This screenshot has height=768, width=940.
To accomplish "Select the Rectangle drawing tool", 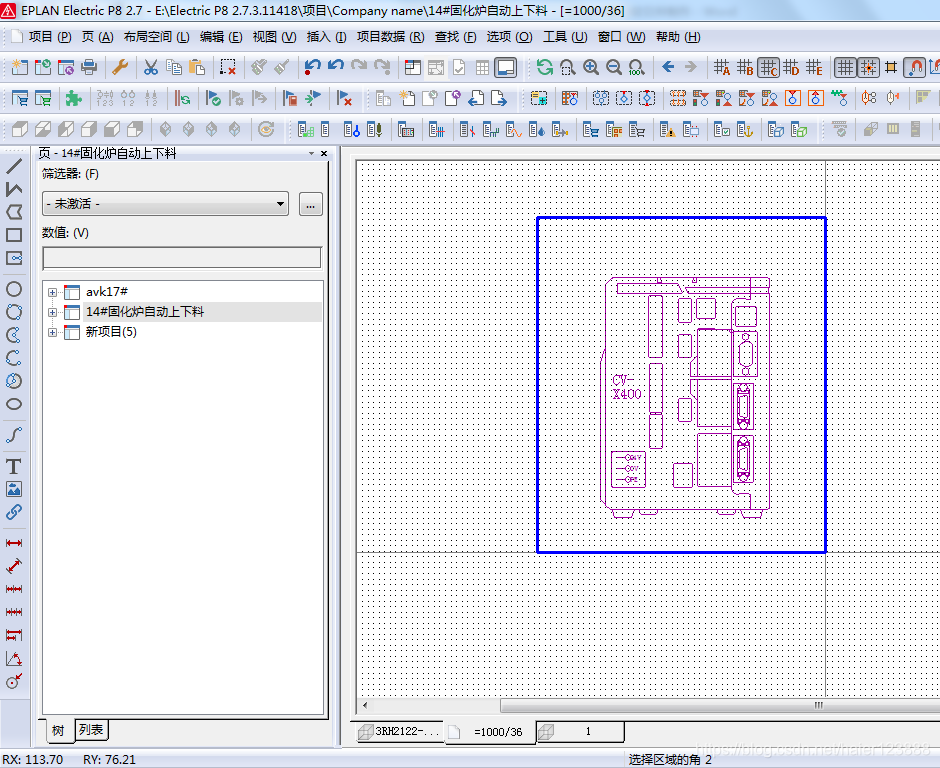I will tap(14, 235).
